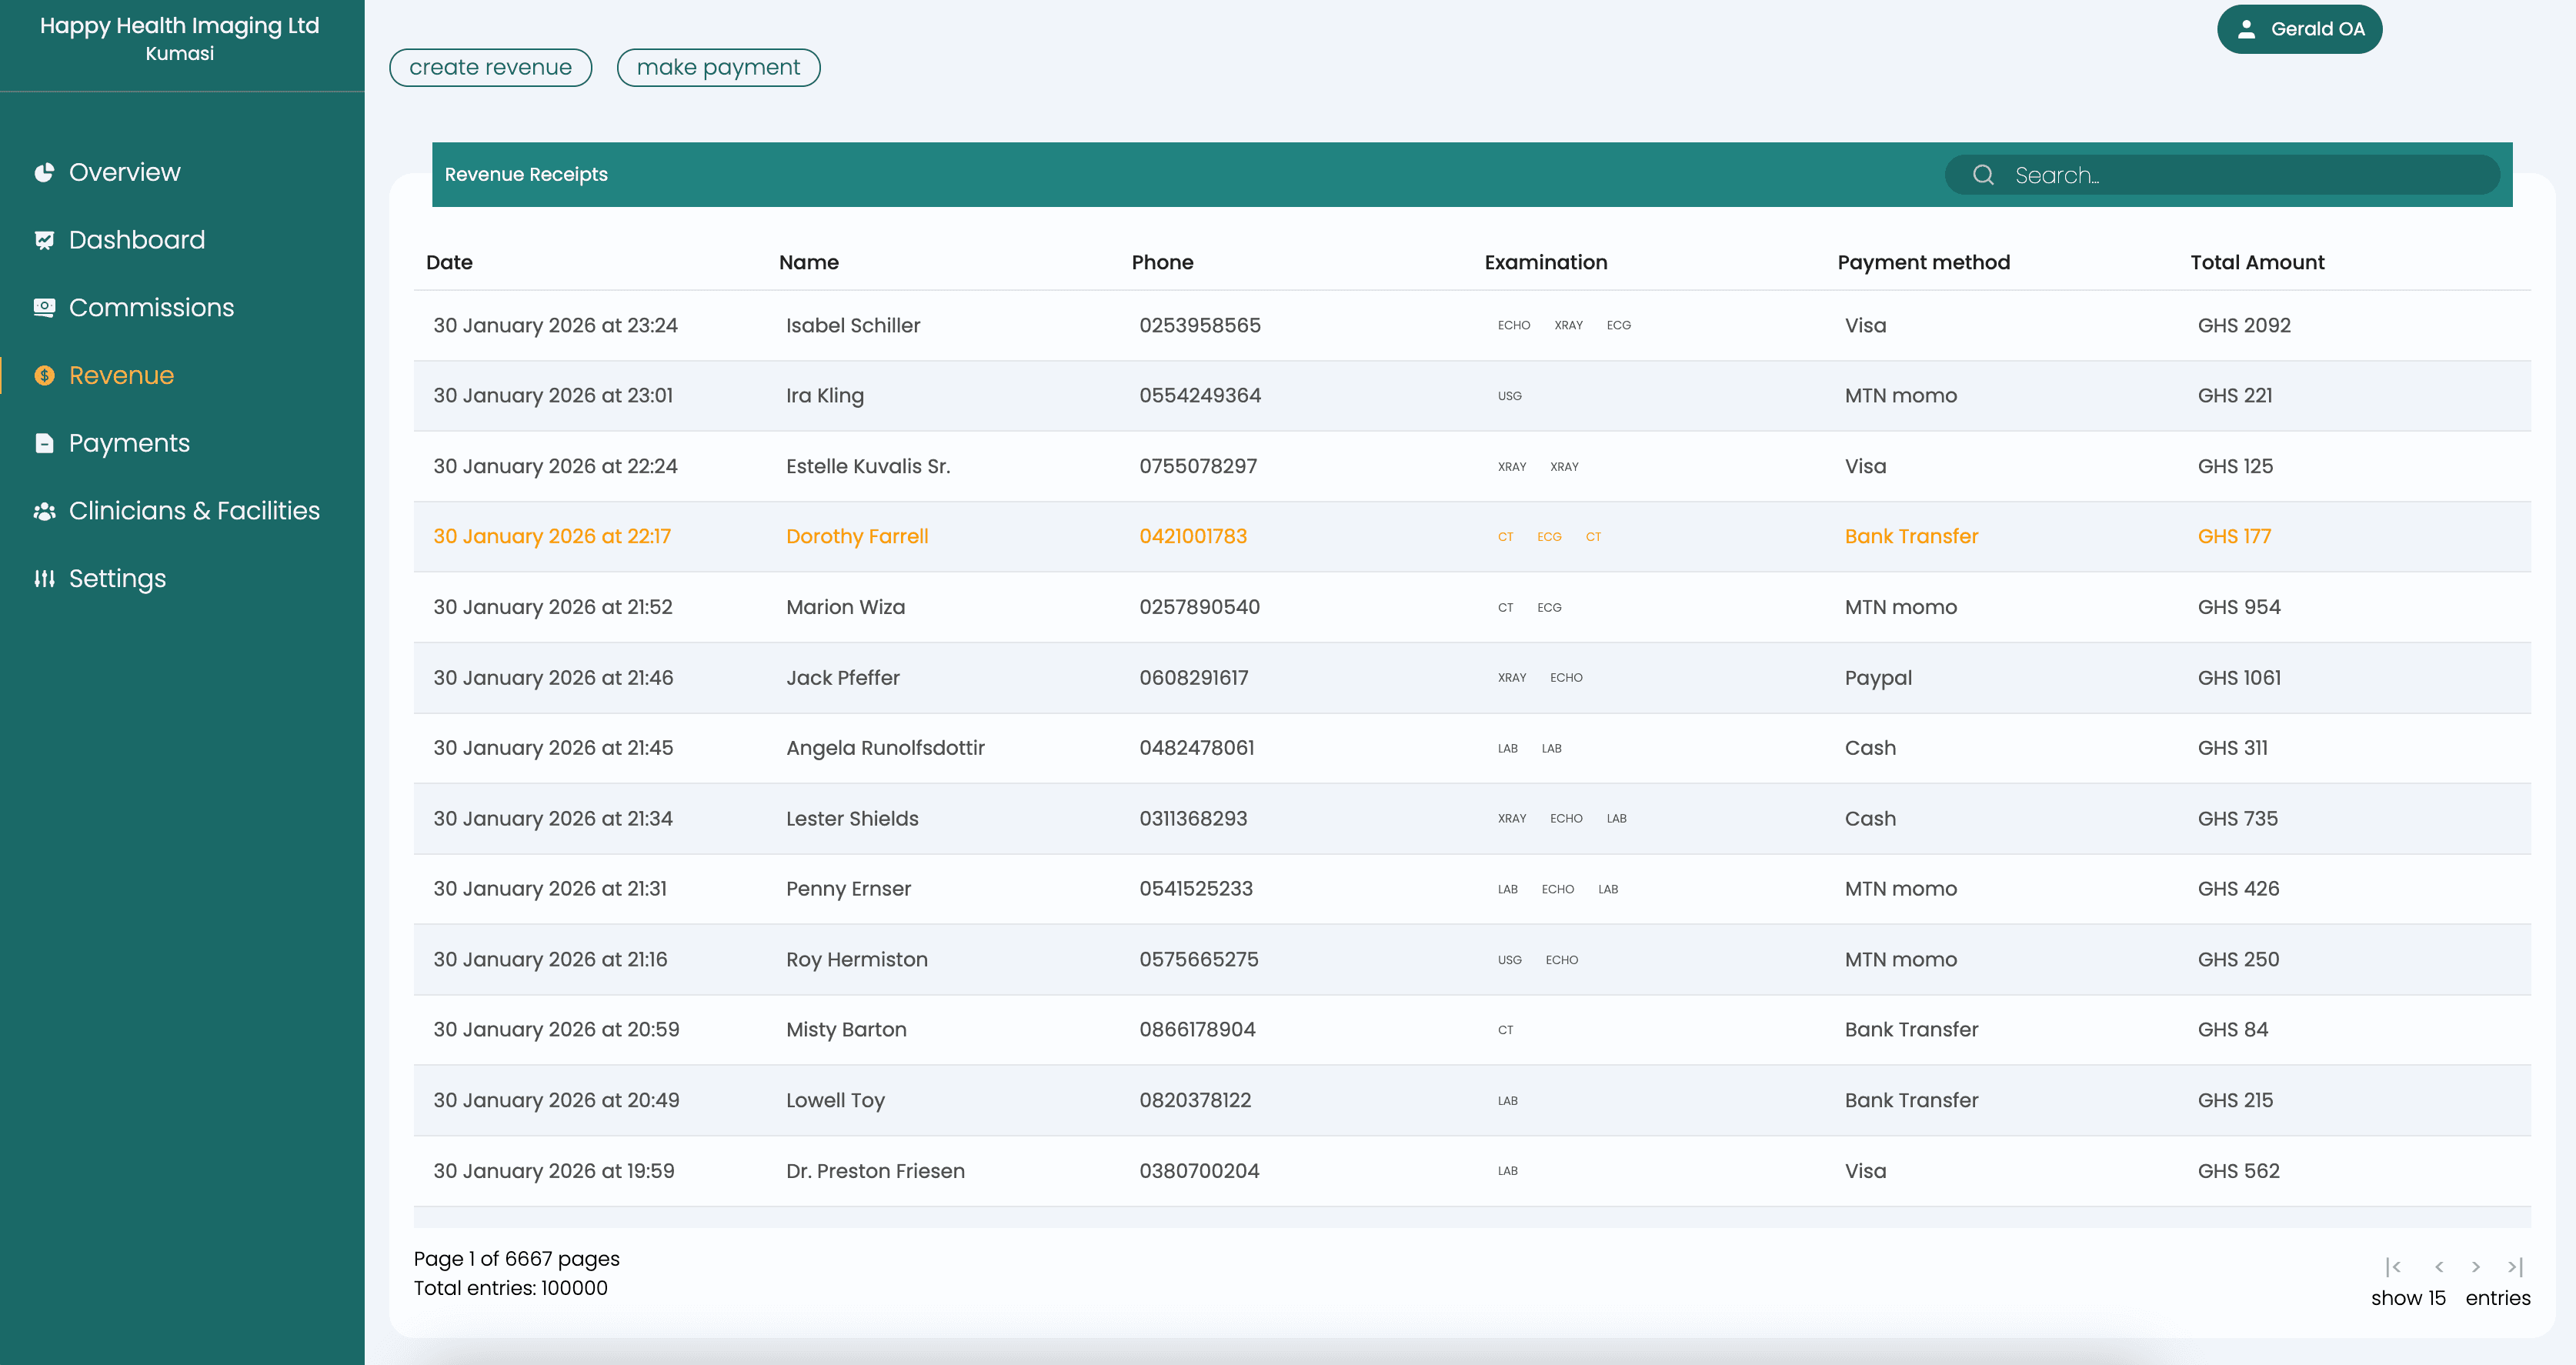The image size is (2576, 1365).
Task: Click the Payment method column header
Action: [1923, 263]
